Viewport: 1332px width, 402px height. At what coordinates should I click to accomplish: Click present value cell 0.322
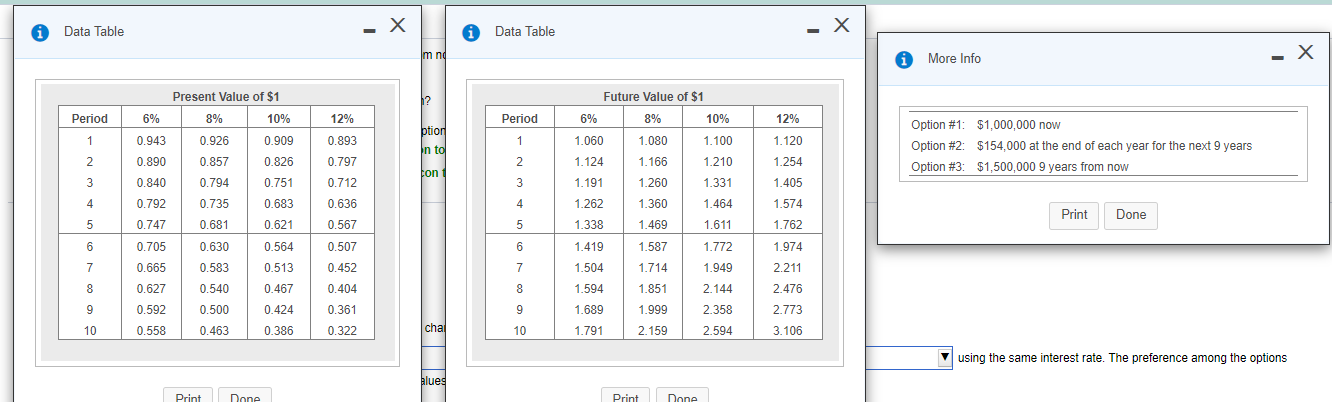point(342,331)
